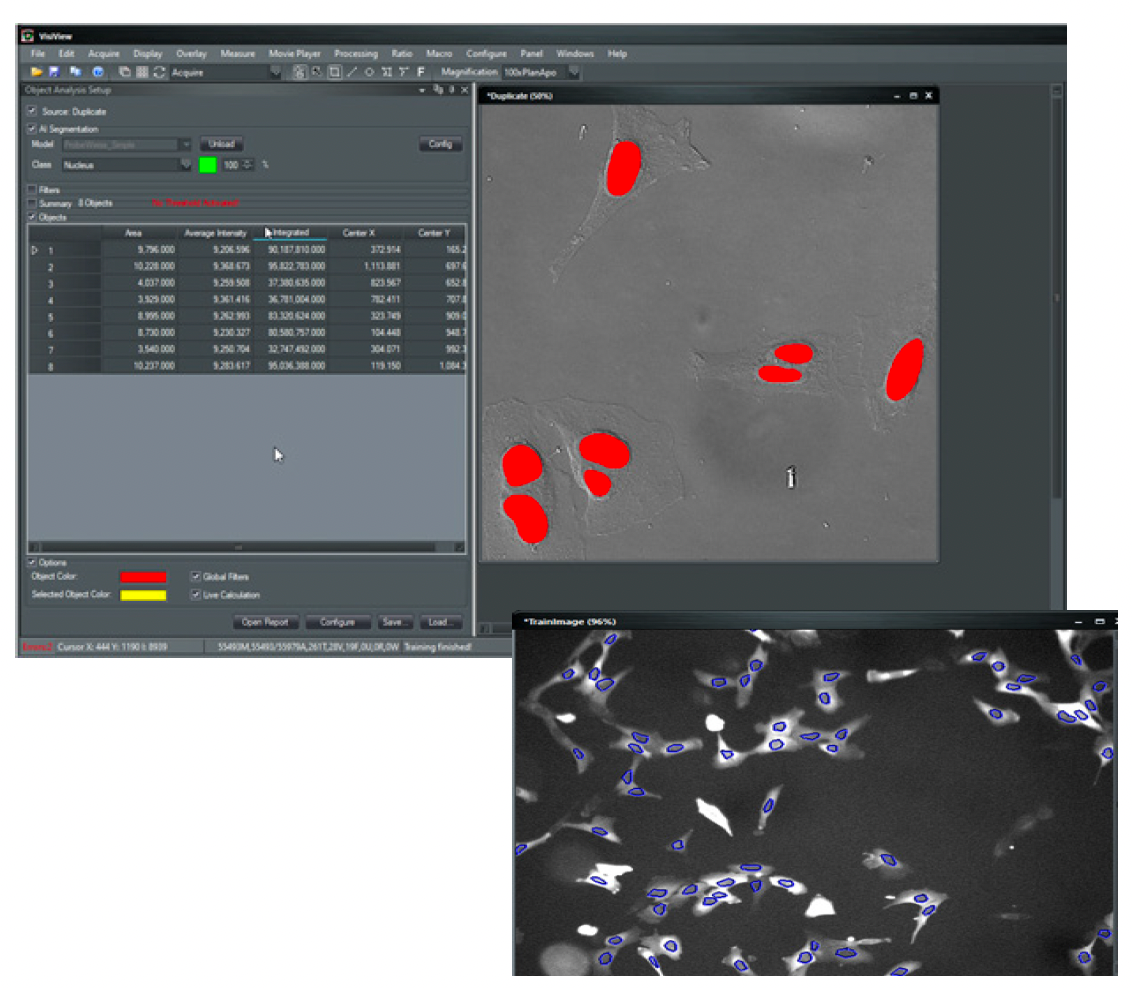Click the Save... button
The height and width of the screenshot is (988, 1132).
(394, 622)
